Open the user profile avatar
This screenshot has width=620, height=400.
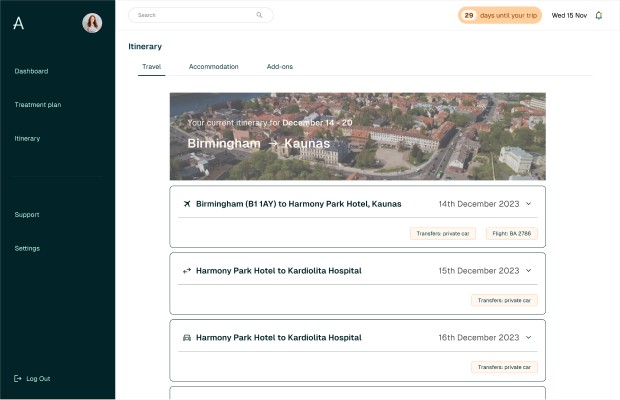coord(92,23)
